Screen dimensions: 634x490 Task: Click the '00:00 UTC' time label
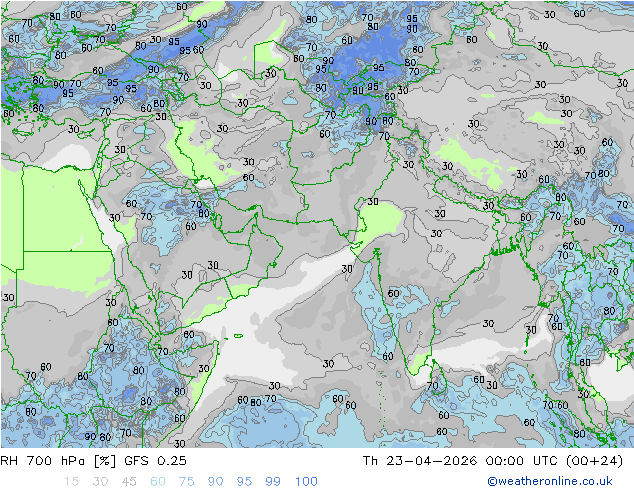tap(522, 461)
